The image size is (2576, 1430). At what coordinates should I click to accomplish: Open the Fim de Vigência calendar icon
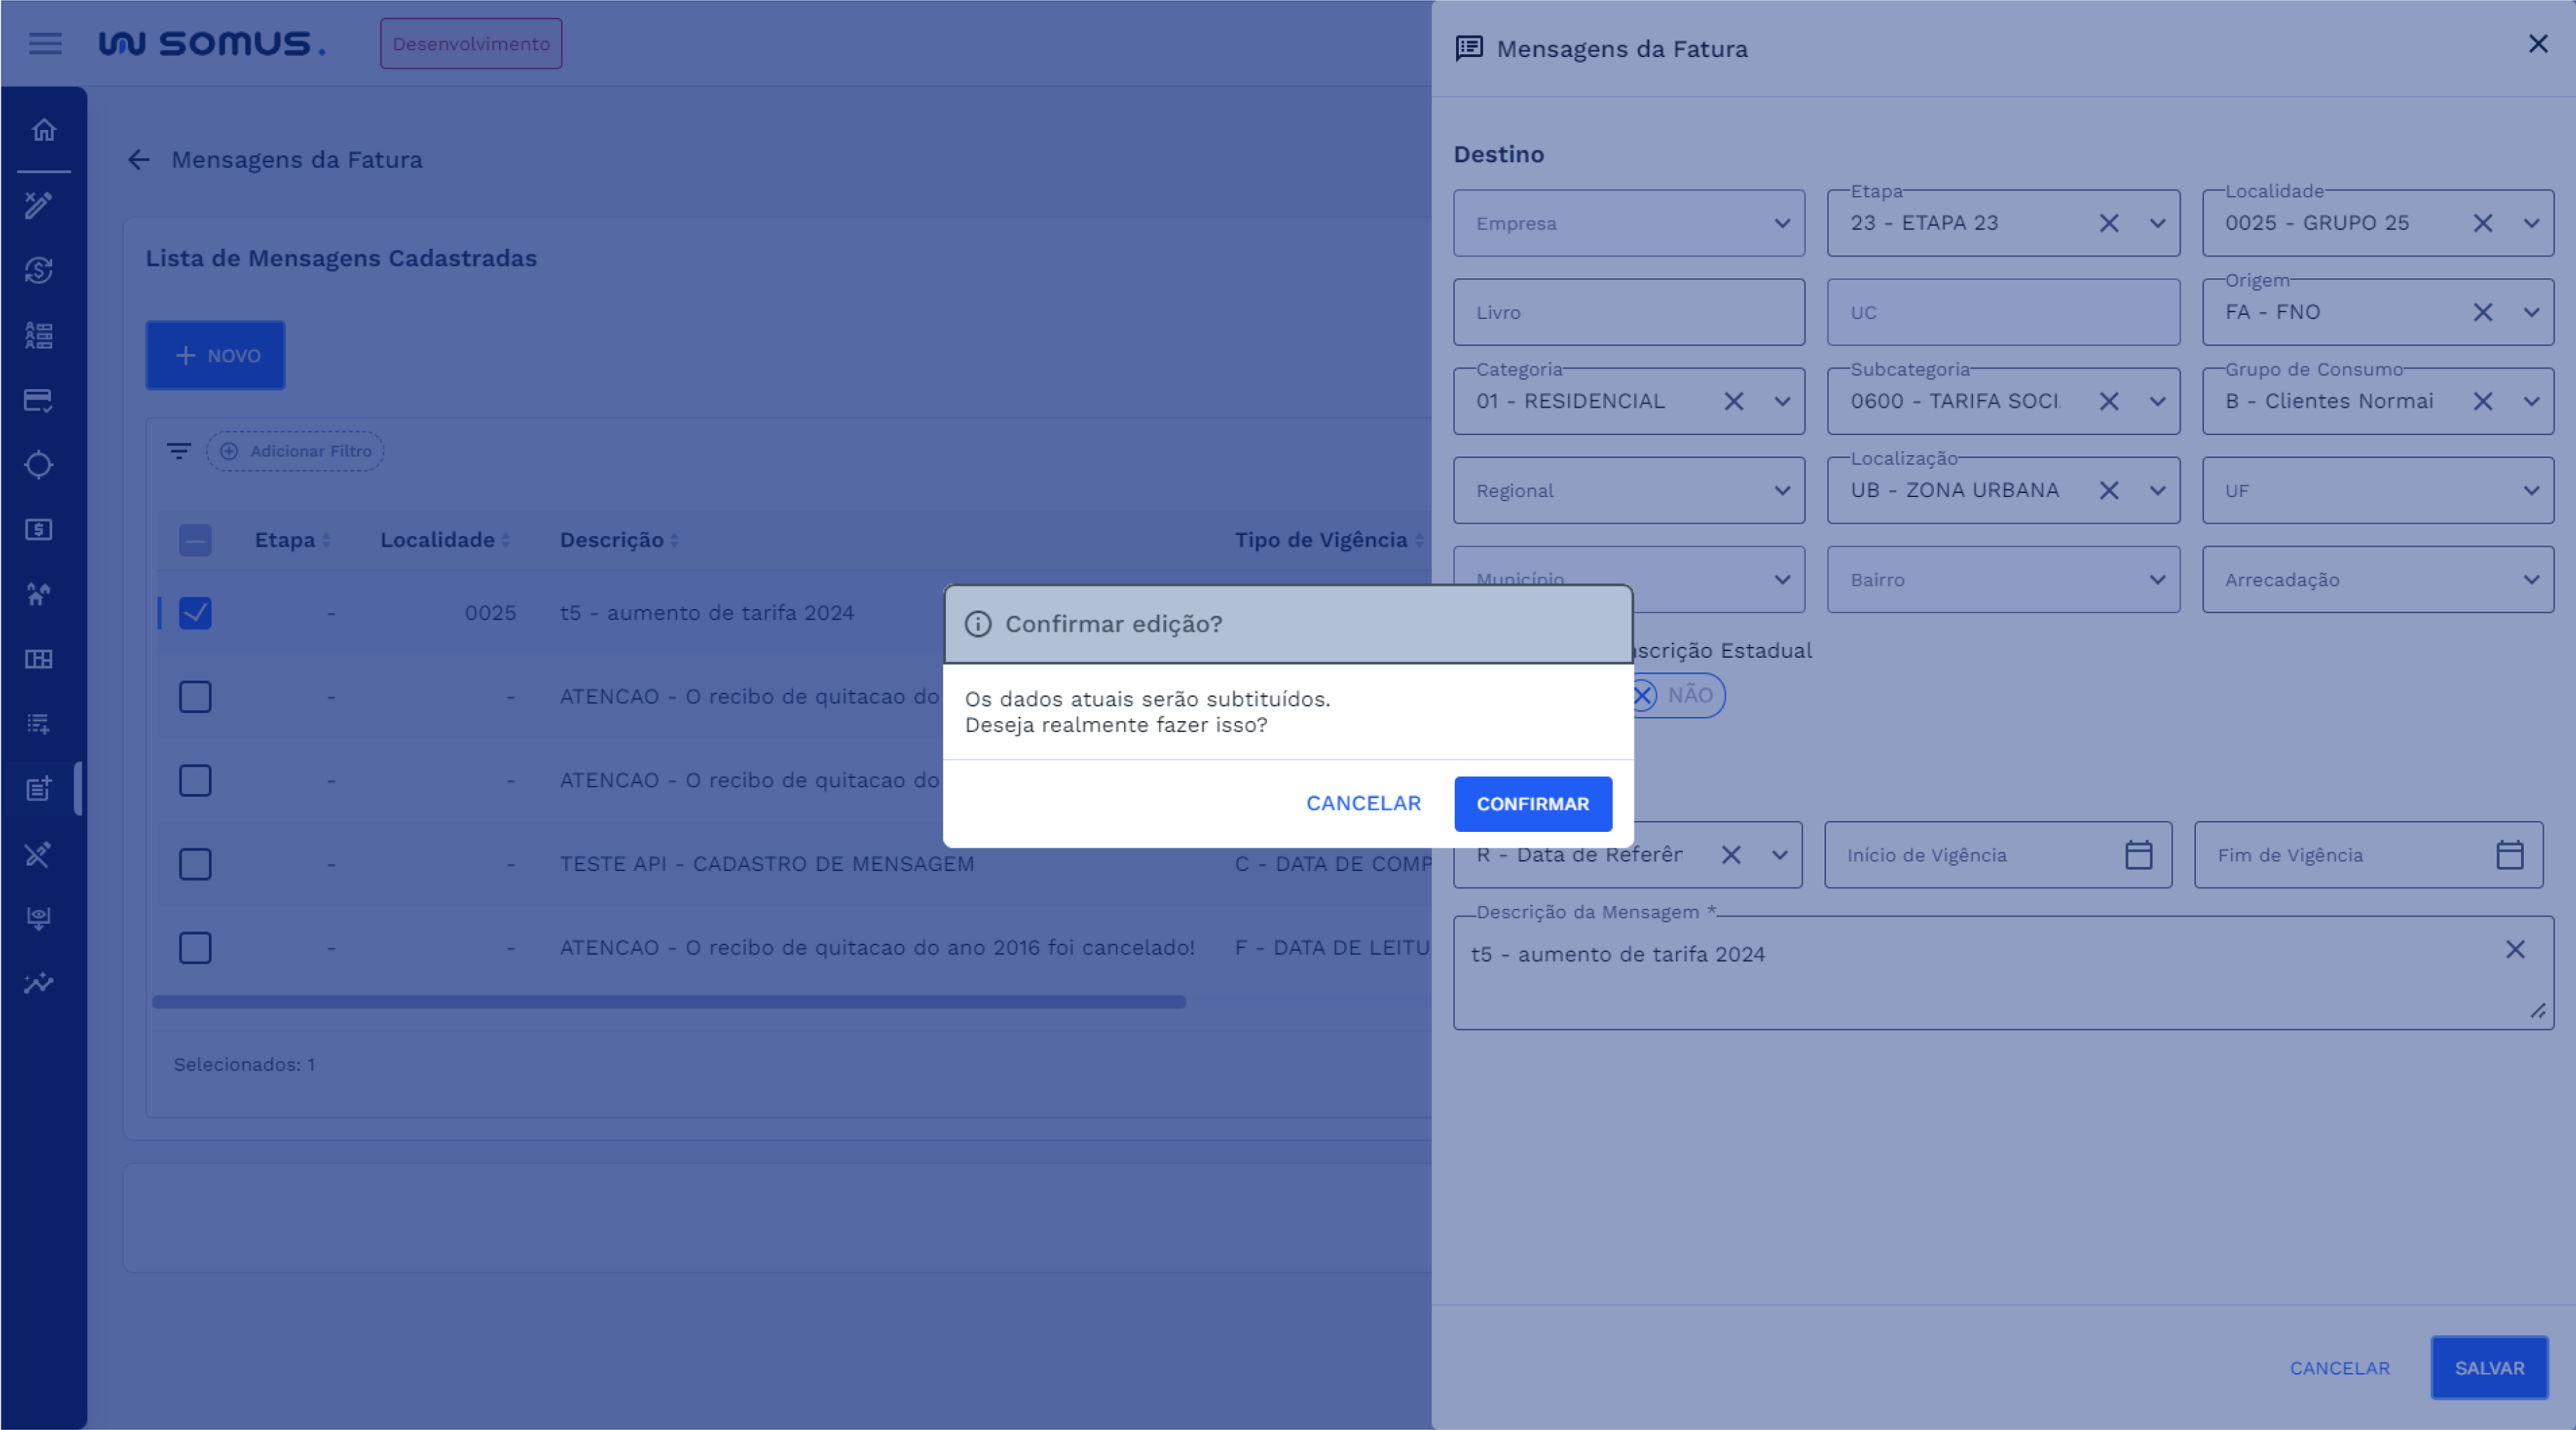coord(2509,855)
